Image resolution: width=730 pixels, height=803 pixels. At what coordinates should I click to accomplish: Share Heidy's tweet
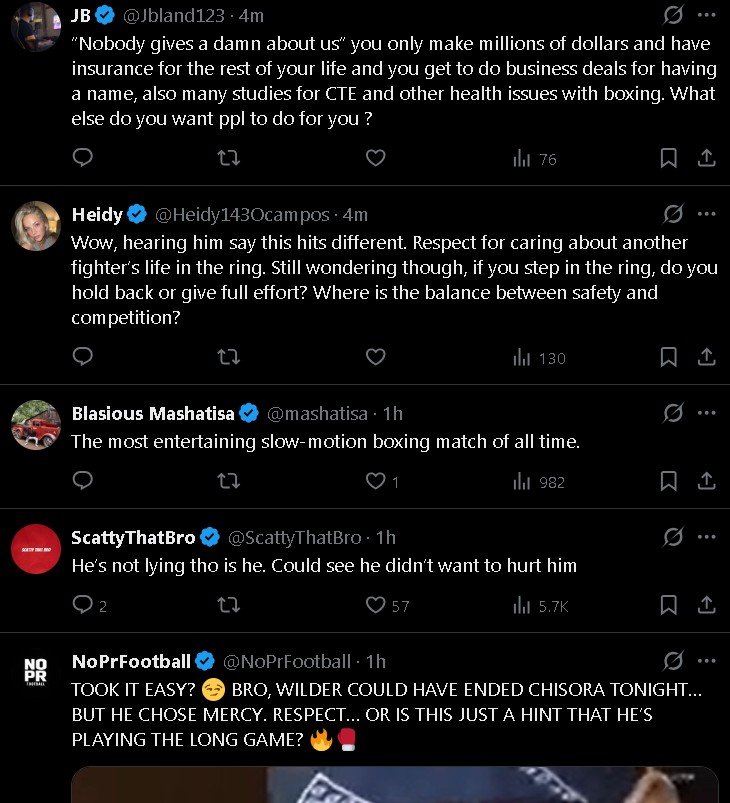click(705, 357)
